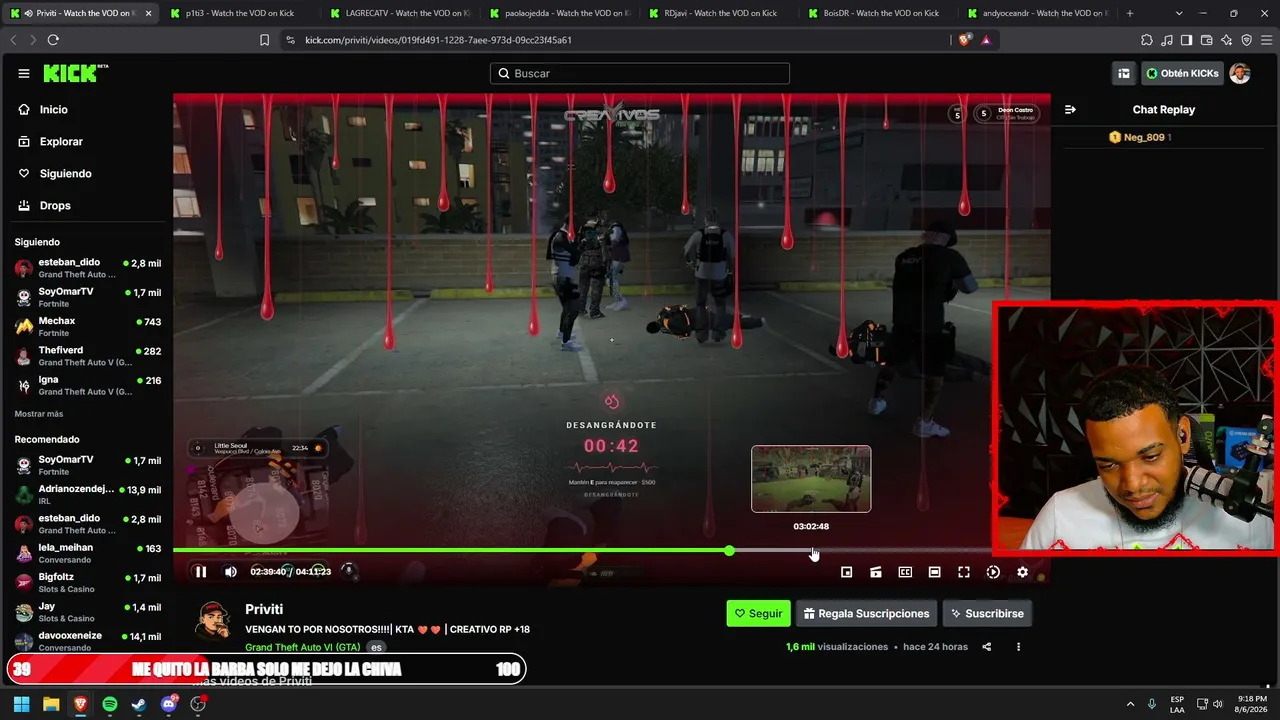Open the 03:02:48 preview thumbnail

tap(811, 479)
